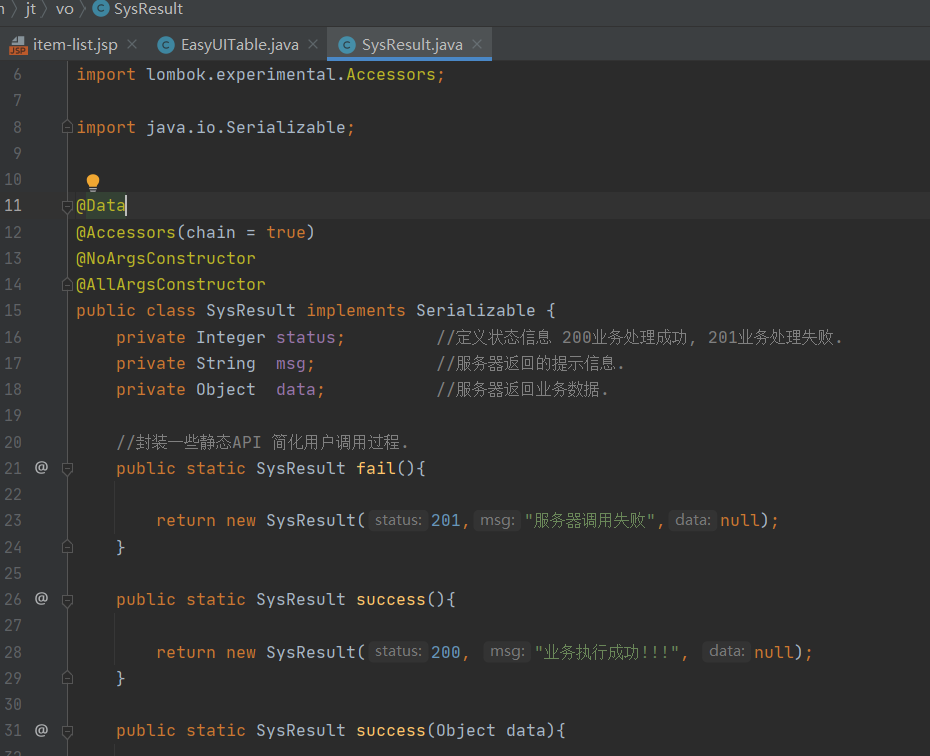This screenshot has height=756, width=930.
Task: Click the data field on line 18
Action: [x=295, y=390]
